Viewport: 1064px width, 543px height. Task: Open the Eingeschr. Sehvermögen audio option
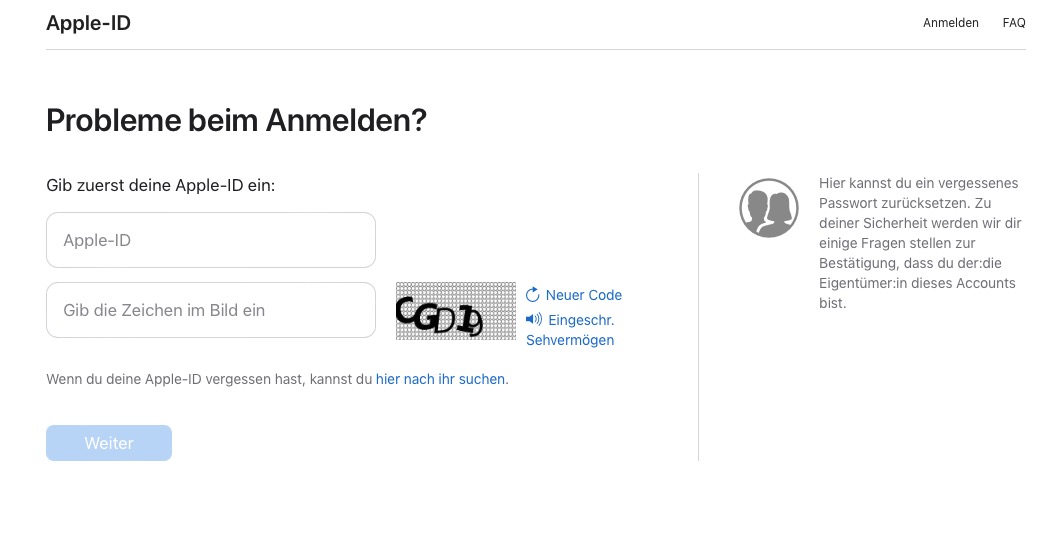tap(570, 330)
